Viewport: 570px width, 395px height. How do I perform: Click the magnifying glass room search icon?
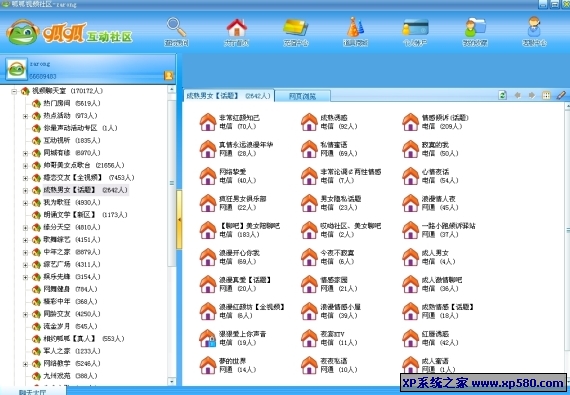(x=176, y=28)
